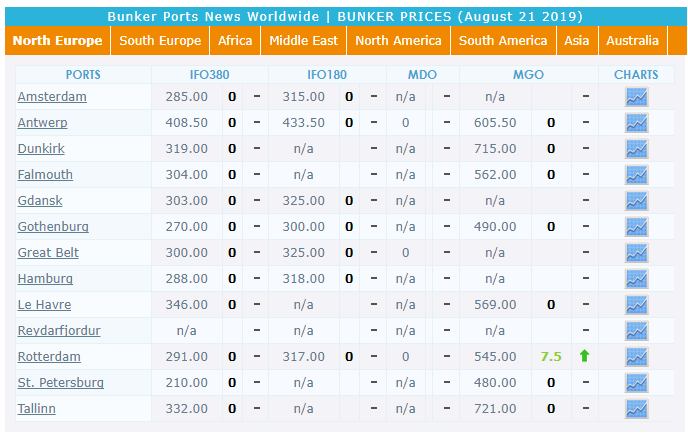Switch to the Asia tab
This screenshot has height=441, width=688.
coord(577,40)
